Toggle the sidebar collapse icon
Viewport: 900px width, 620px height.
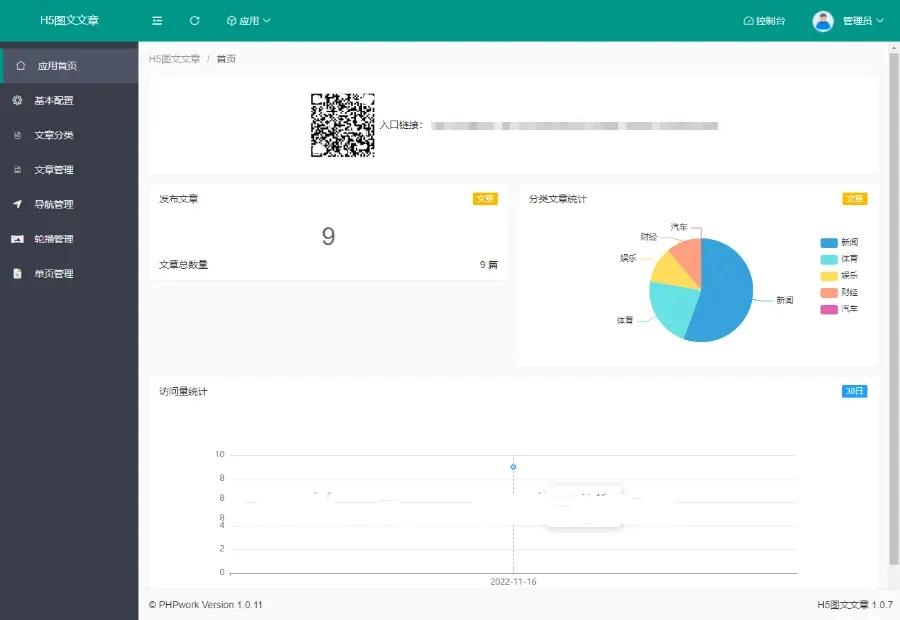157,21
